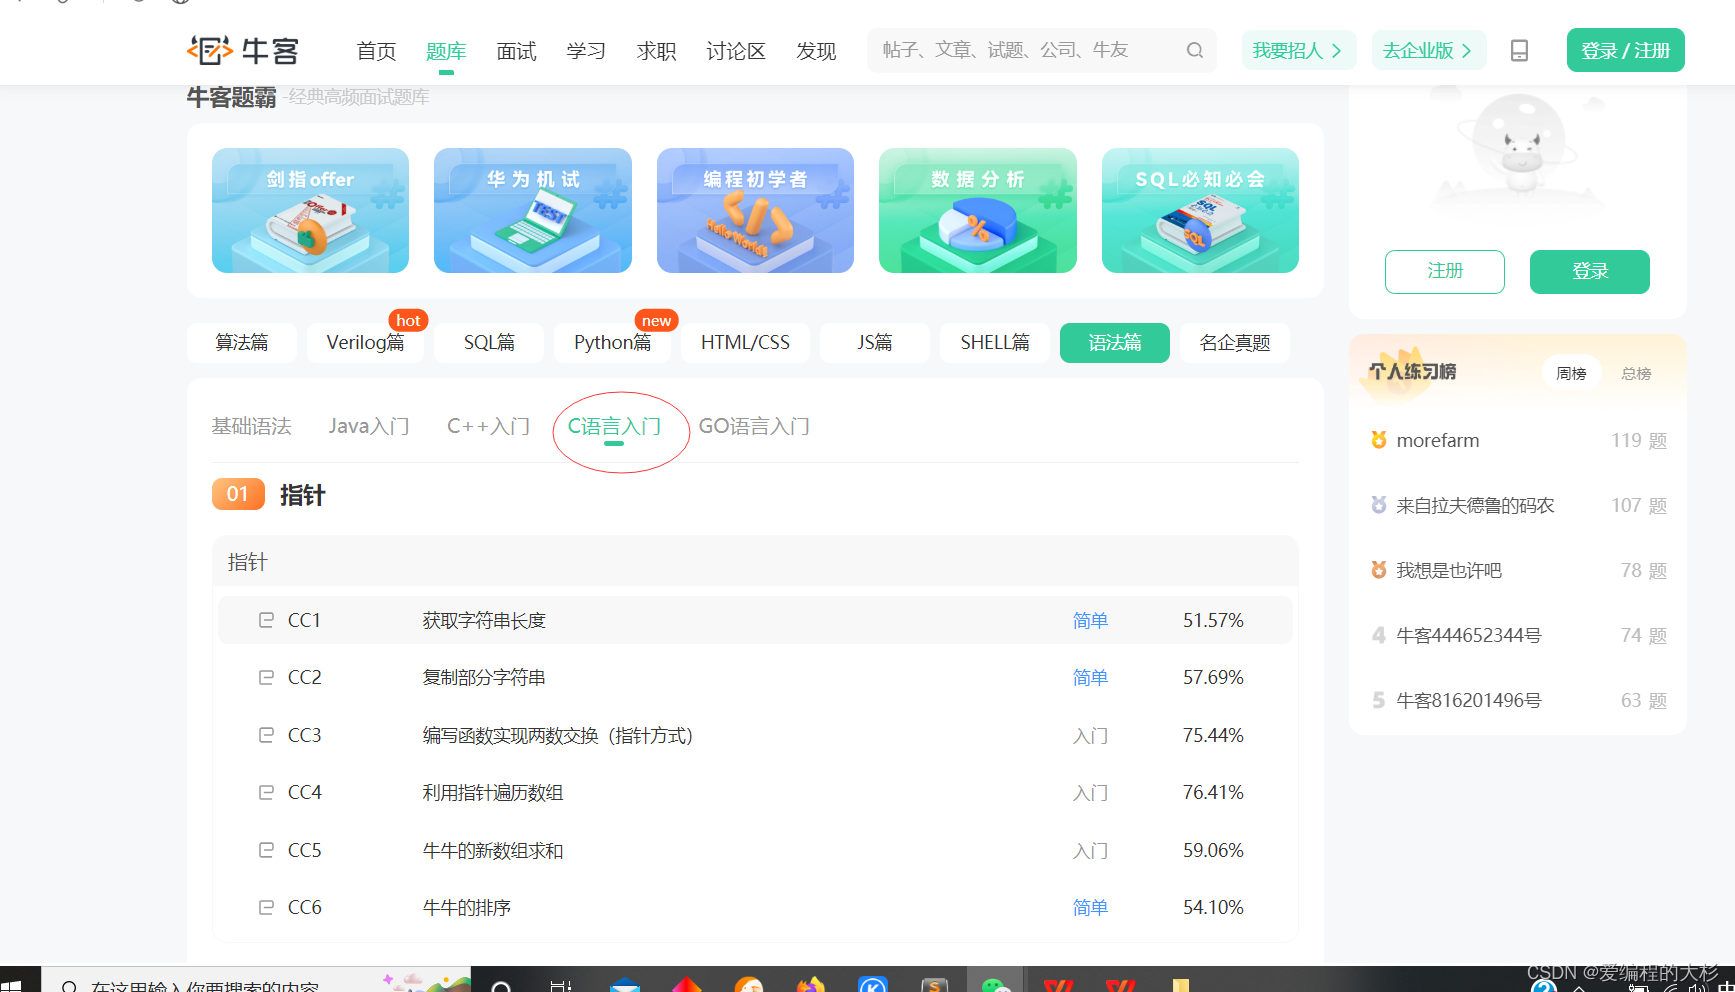This screenshot has width=1735, height=992.
Task: Open problem 利用指针遍历数组
Action: point(493,792)
